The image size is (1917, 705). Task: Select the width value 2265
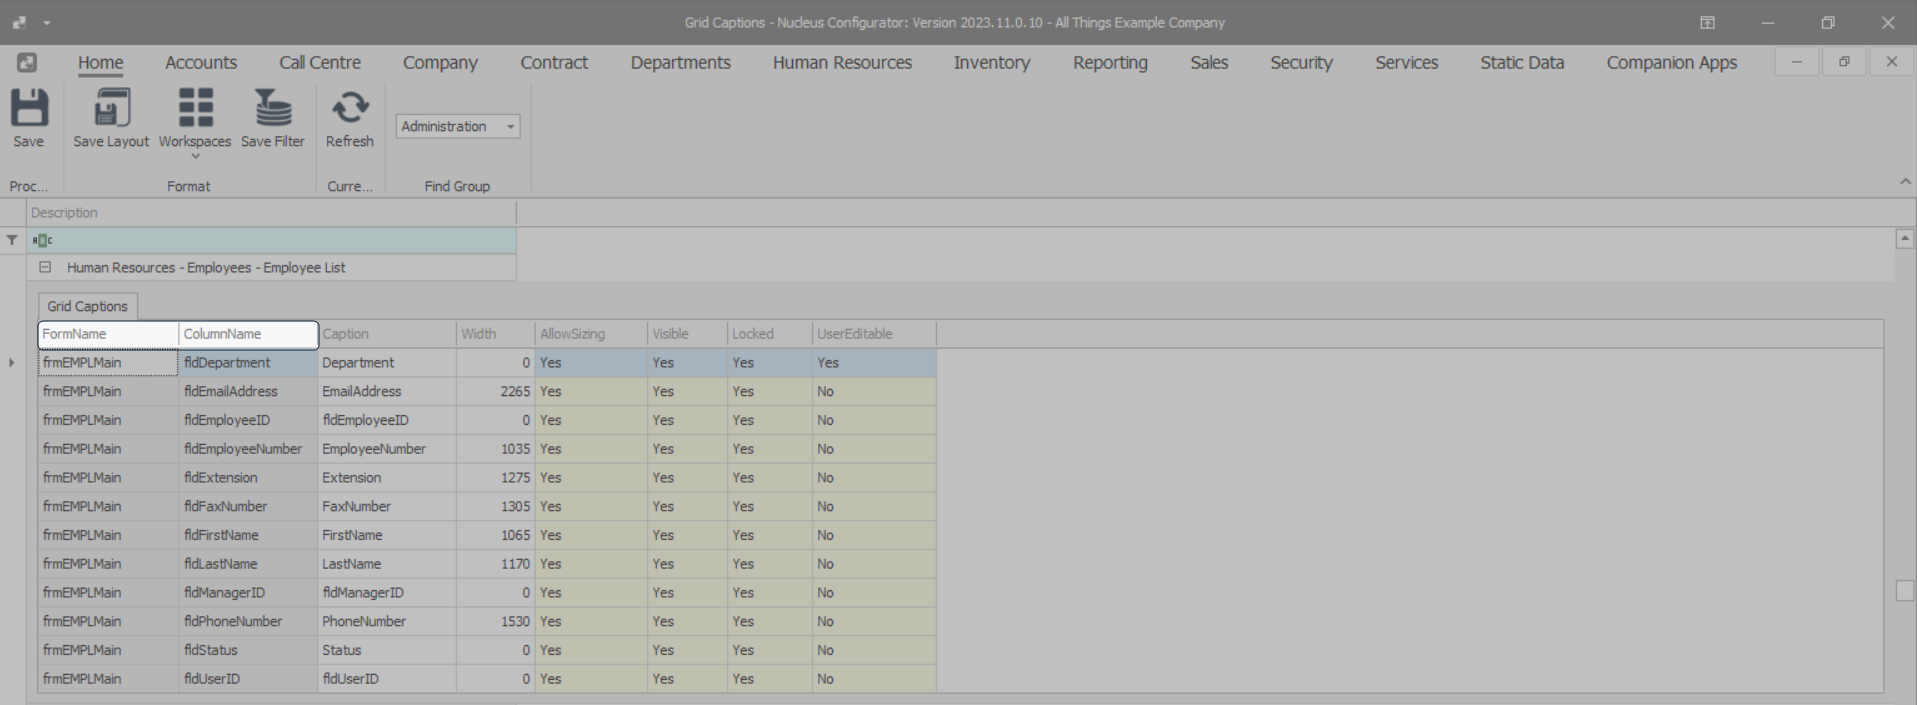pos(496,392)
